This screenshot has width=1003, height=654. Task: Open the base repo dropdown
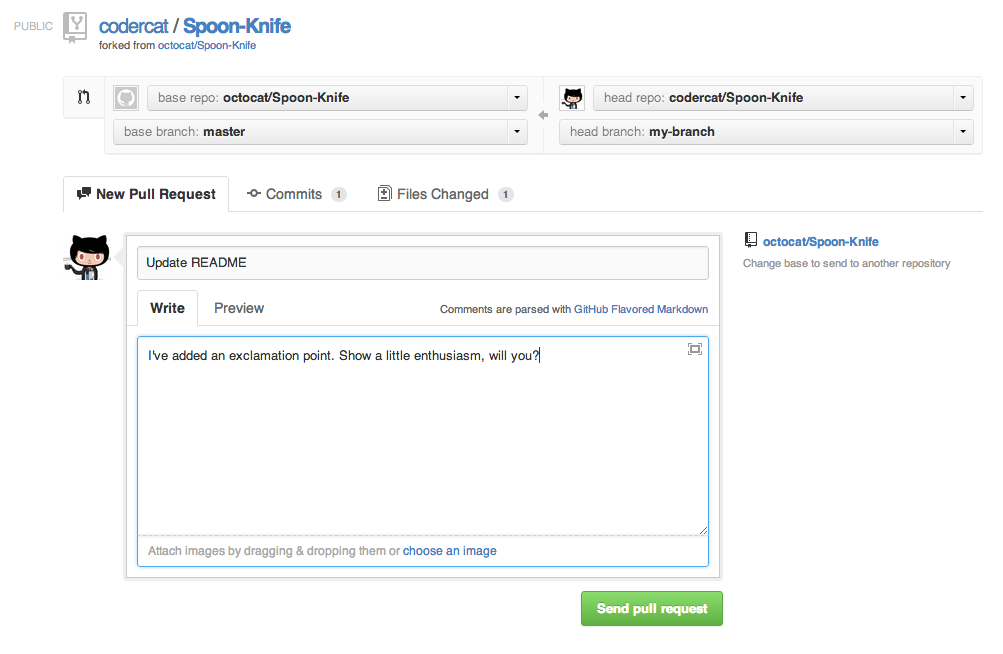(517, 97)
